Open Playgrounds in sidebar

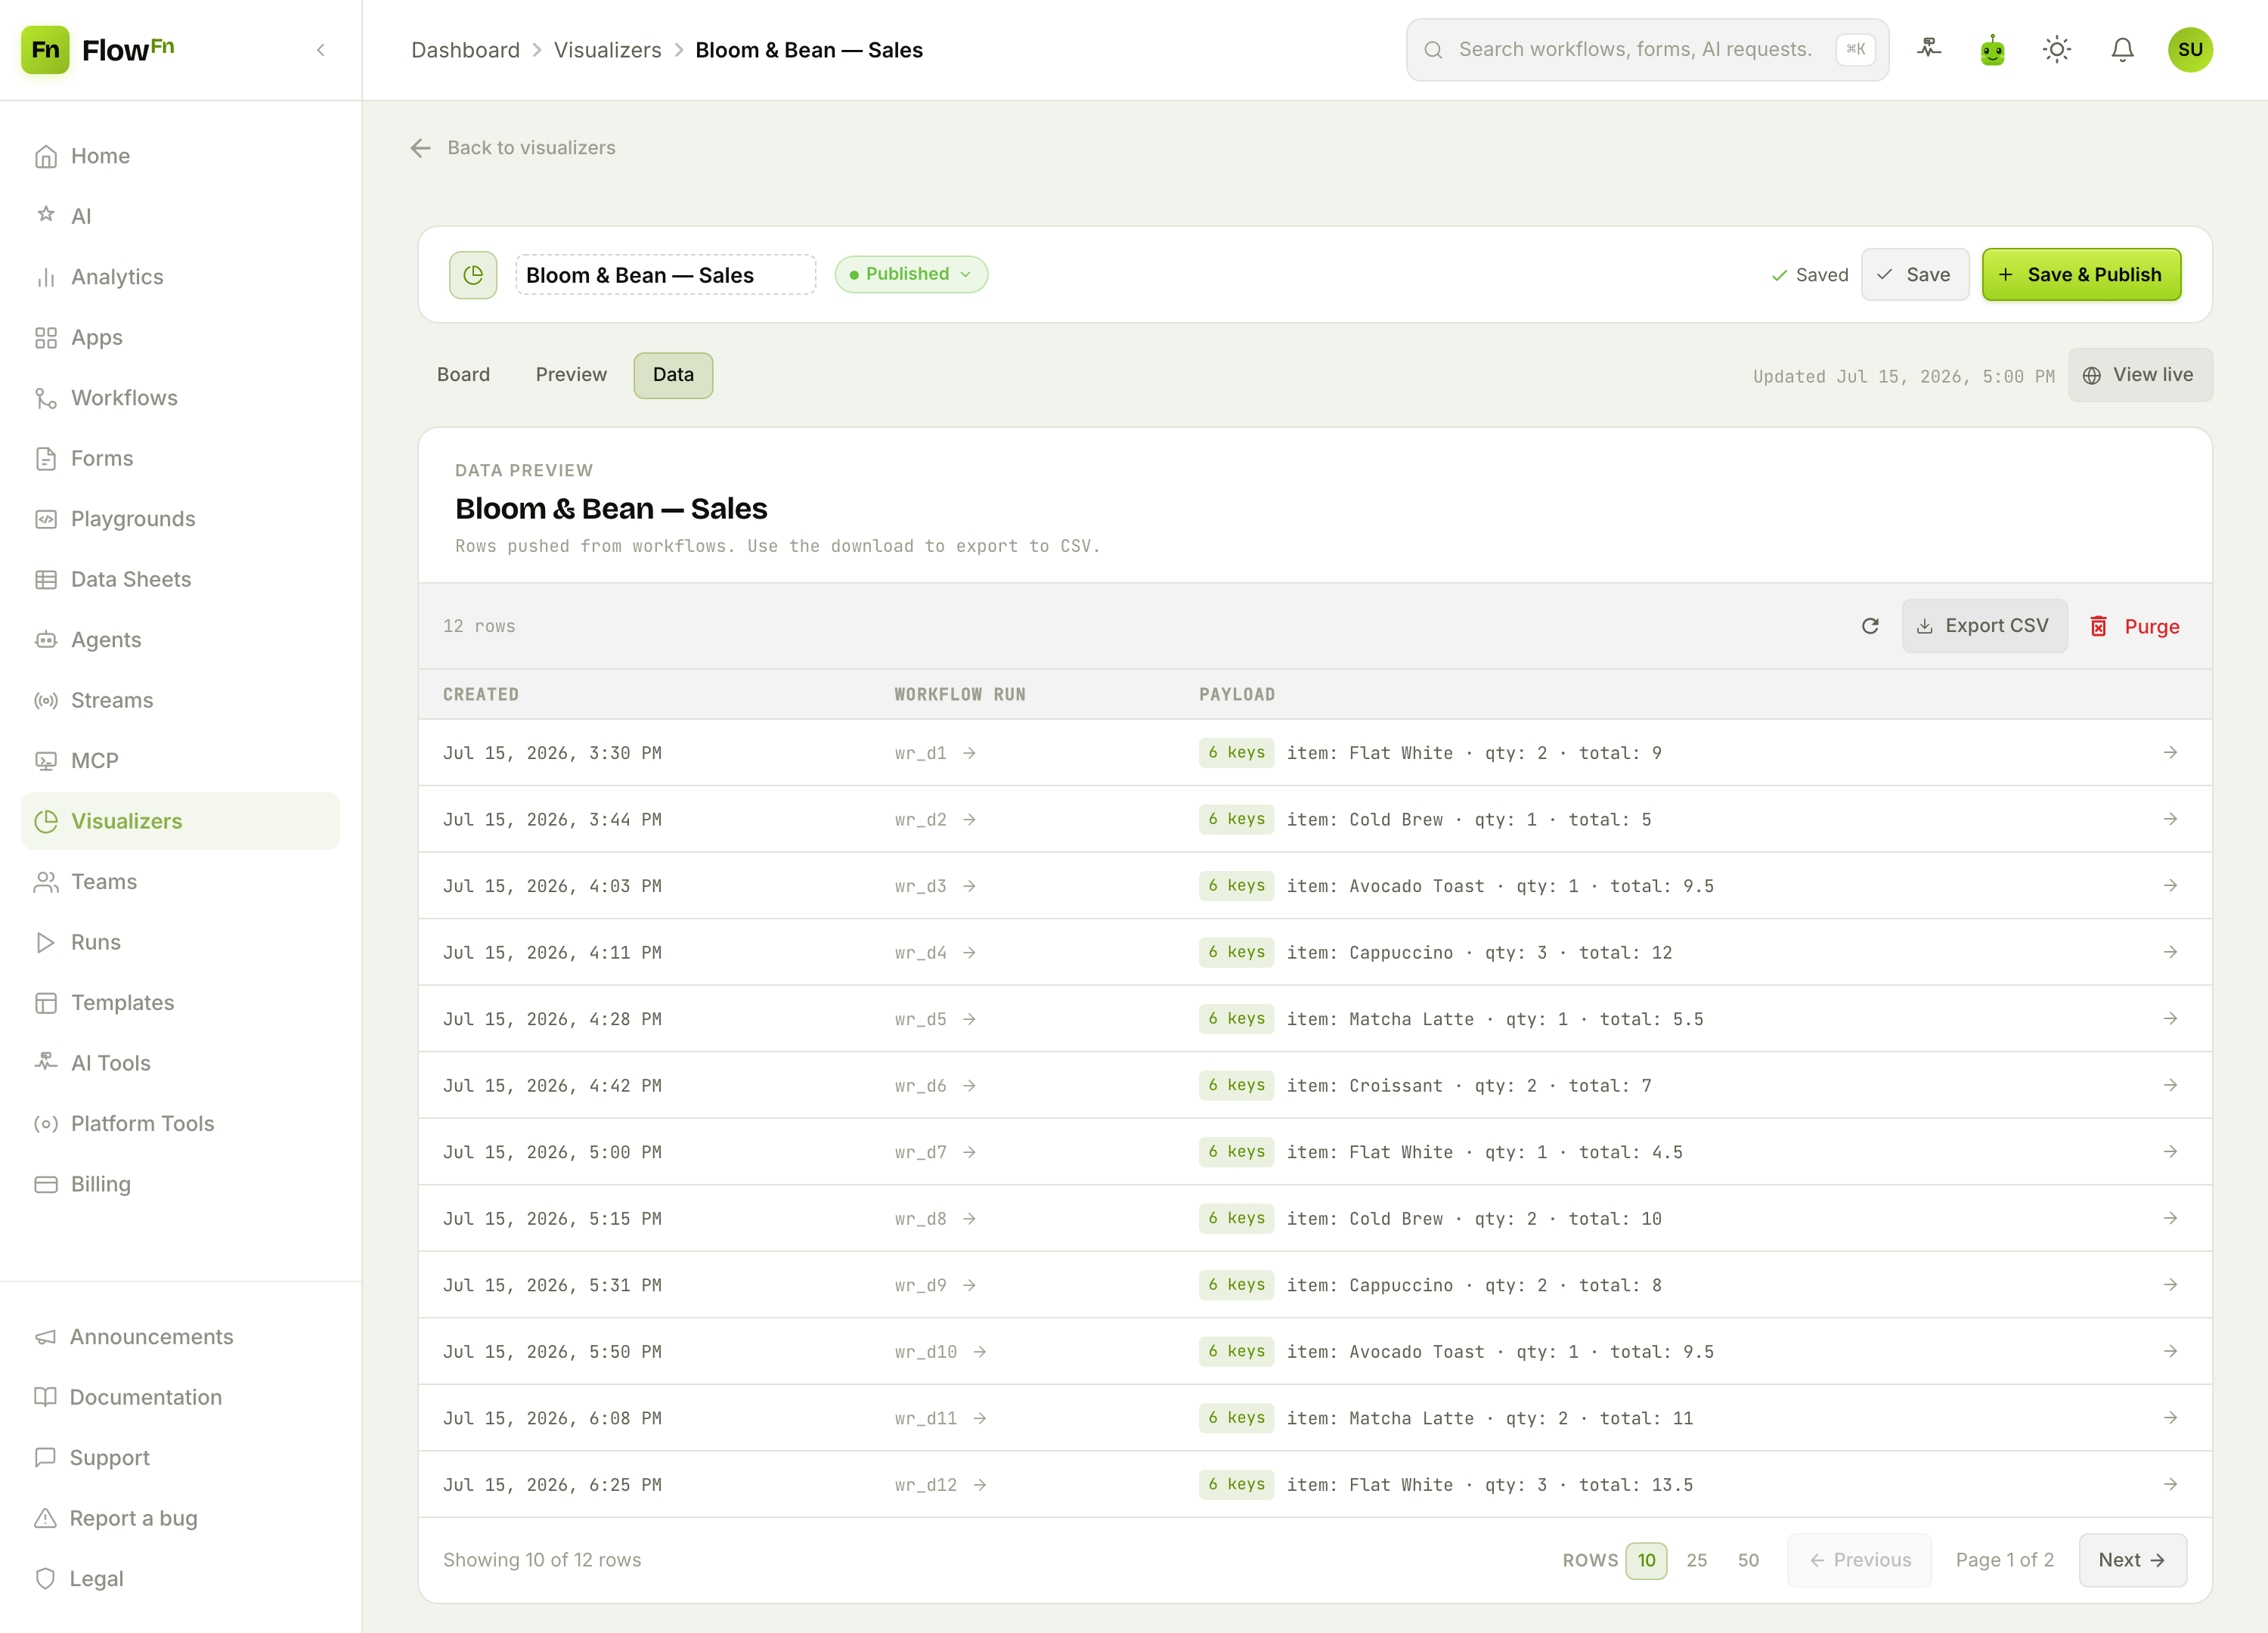click(180, 519)
